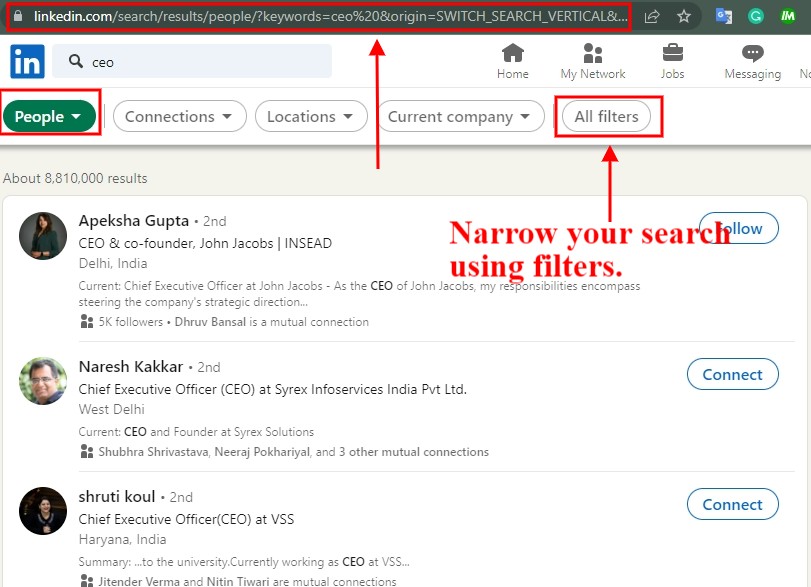Viewport: 811px width, 587px height.
Task: Open the People results filter dropdown
Action: point(49,116)
